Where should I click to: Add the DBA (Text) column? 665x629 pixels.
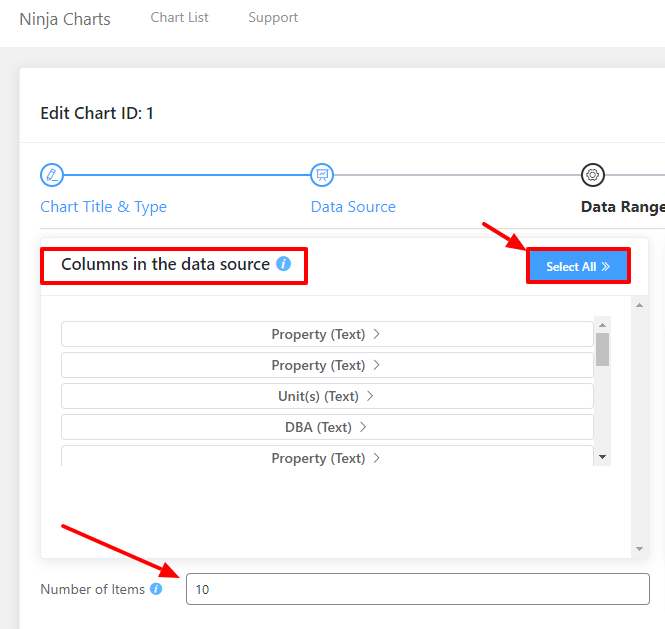(x=326, y=427)
